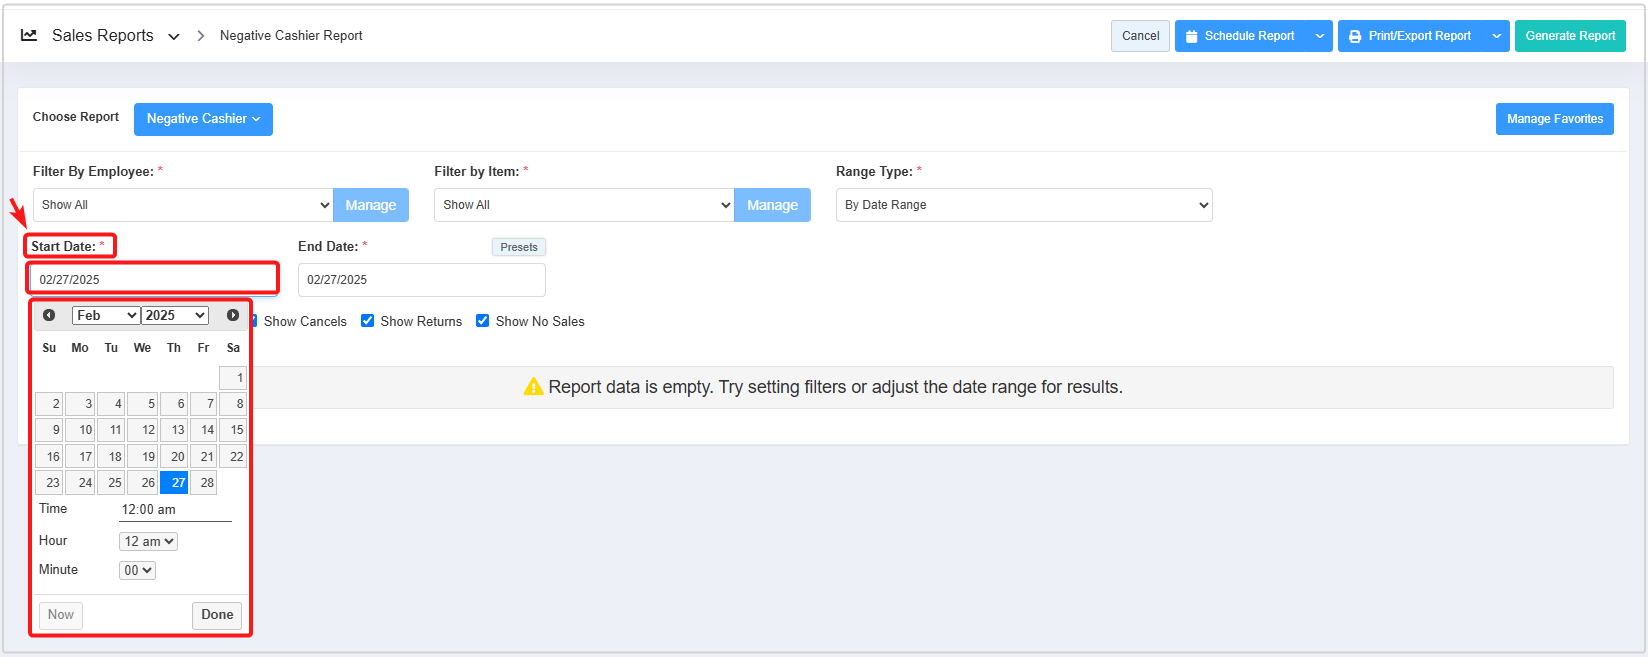The image size is (1648, 657).
Task: Open the calendar month dropdown showing Feb
Action: pos(106,315)
